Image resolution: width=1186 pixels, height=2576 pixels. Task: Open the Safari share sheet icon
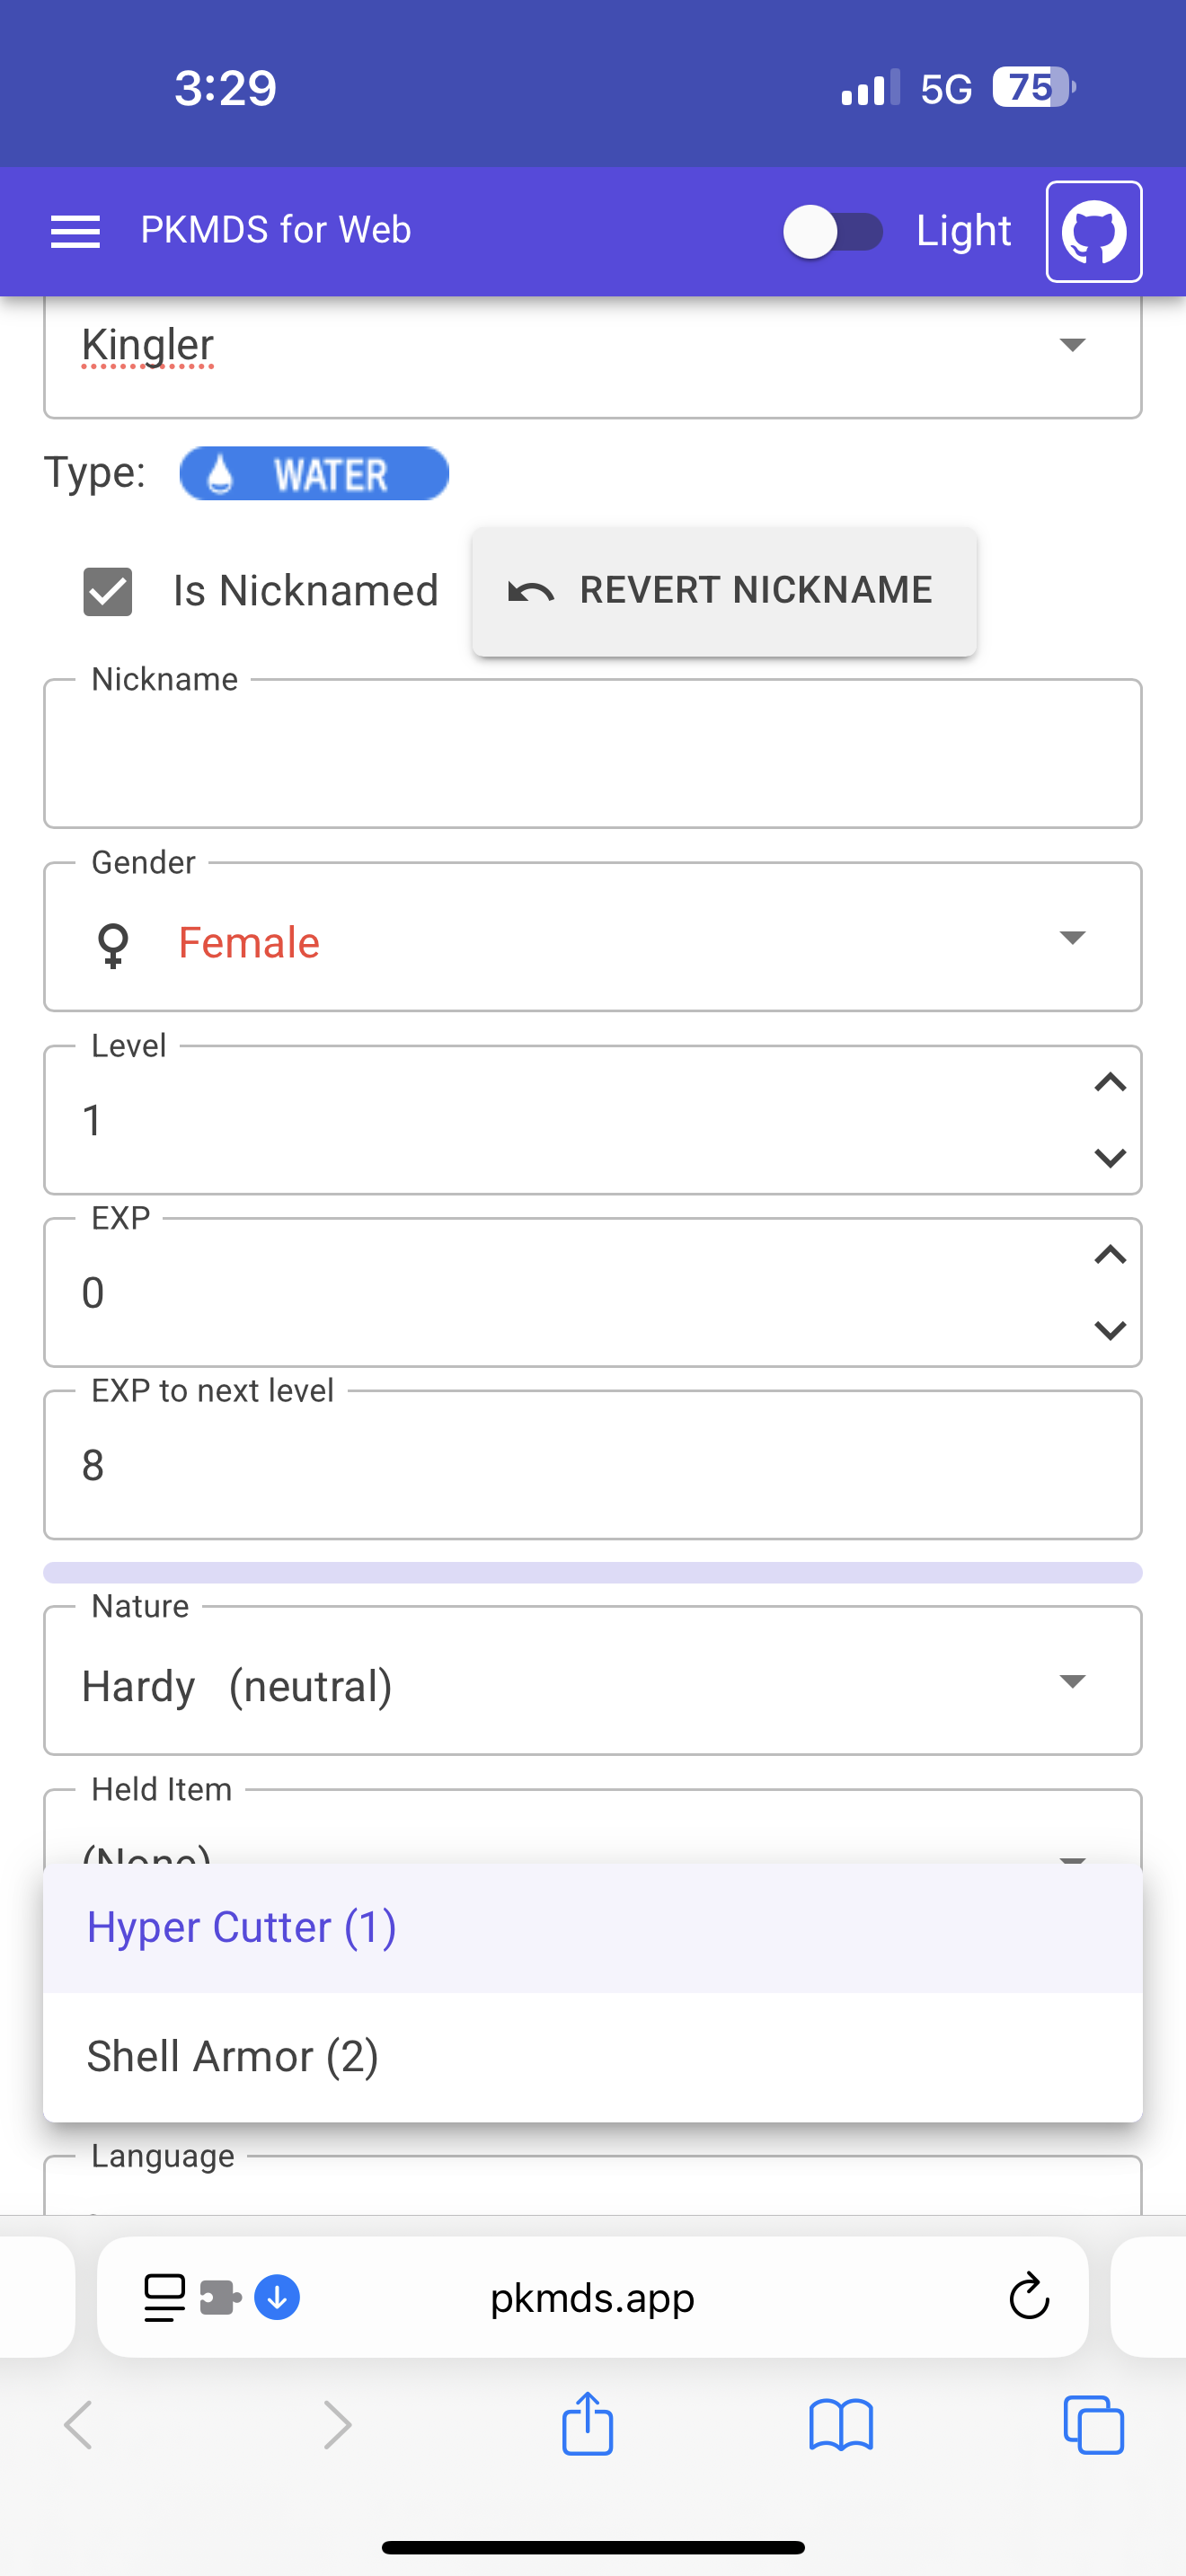(587, 2424)
